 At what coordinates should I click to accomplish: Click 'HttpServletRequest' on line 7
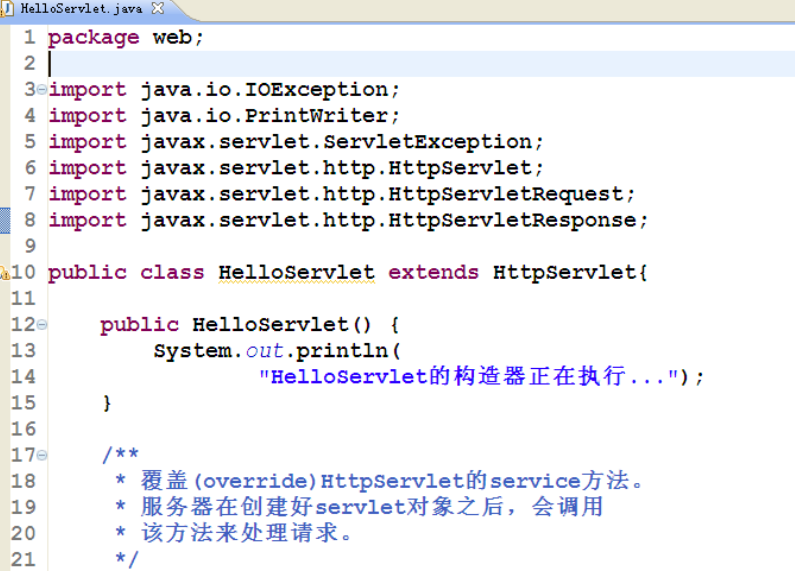pos(506,194)
